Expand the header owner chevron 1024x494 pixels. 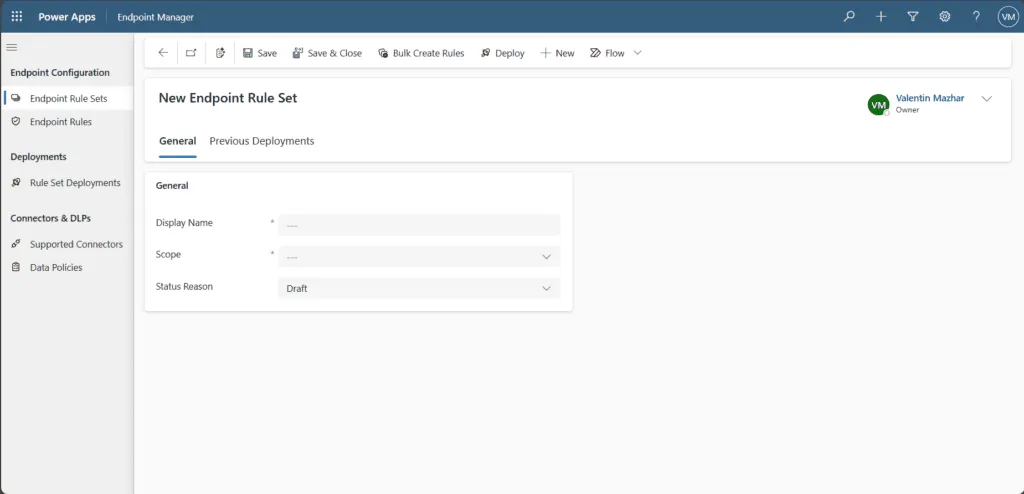tap(987, 99)
